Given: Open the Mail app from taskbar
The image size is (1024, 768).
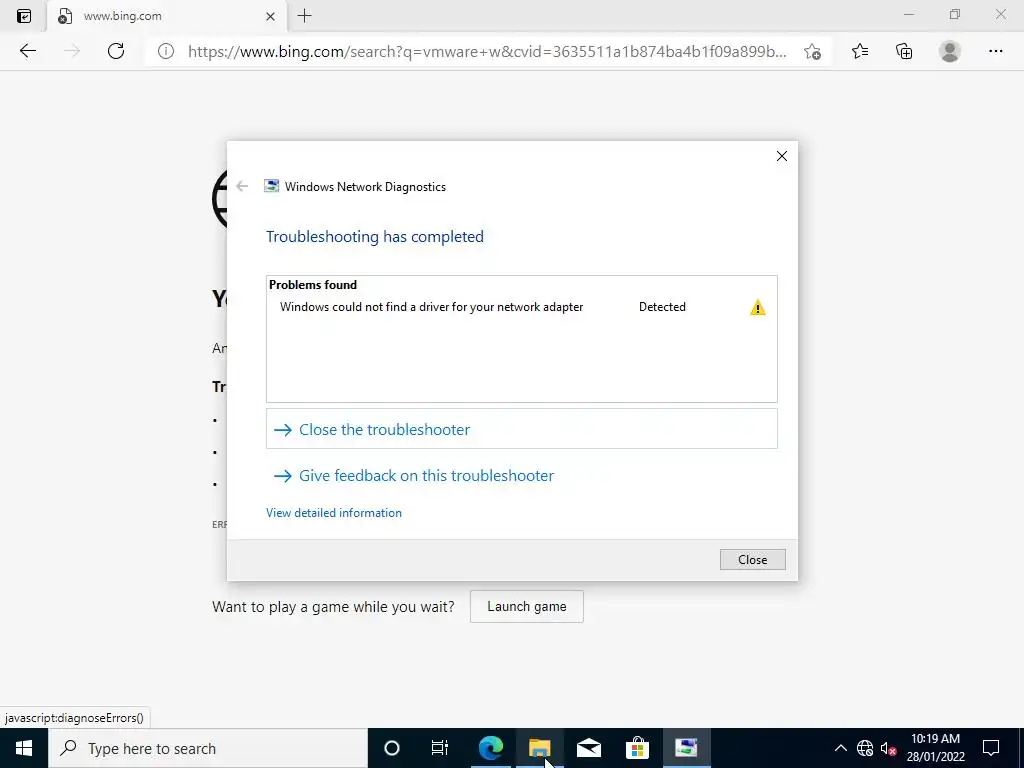Looking at the screenshot, I should coord(588,748).
